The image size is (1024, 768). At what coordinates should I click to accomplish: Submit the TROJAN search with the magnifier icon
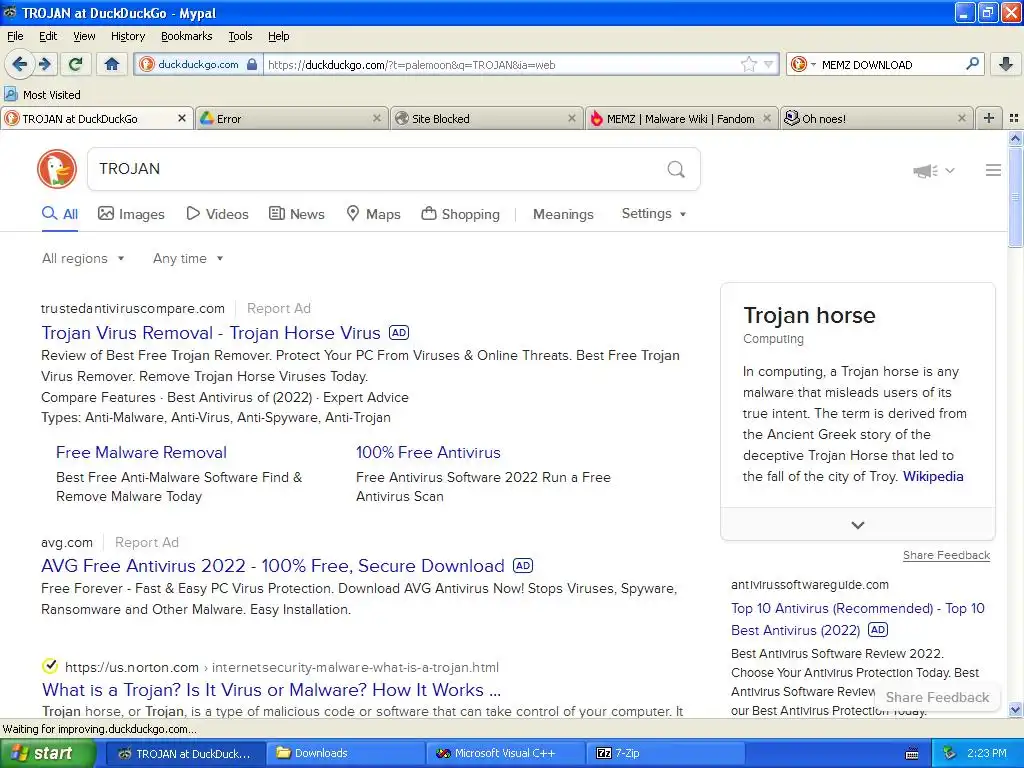[x=676, y=169]
